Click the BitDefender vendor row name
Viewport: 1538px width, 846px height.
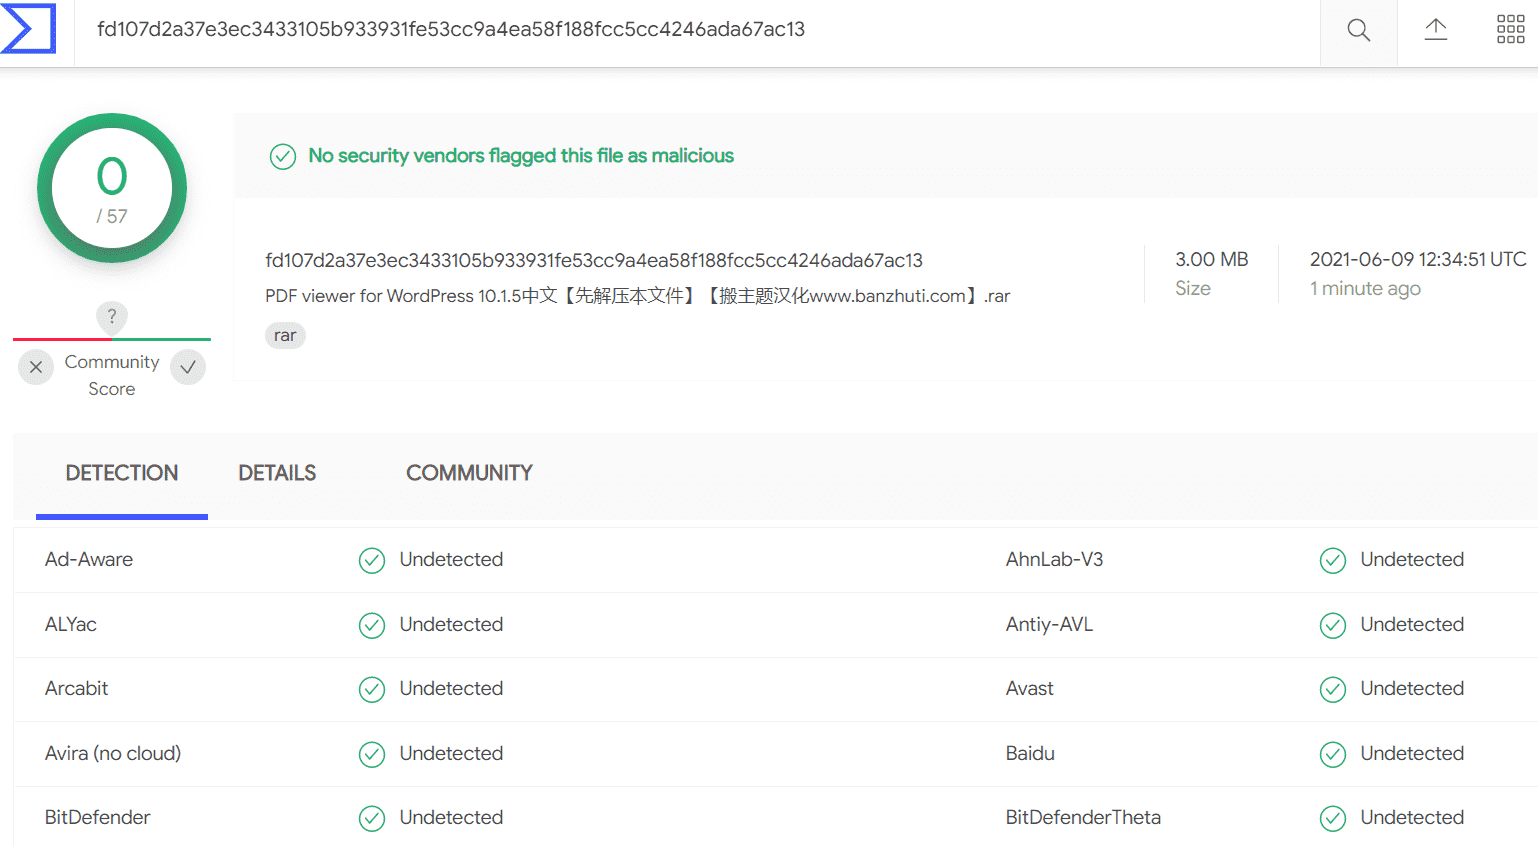98,817
